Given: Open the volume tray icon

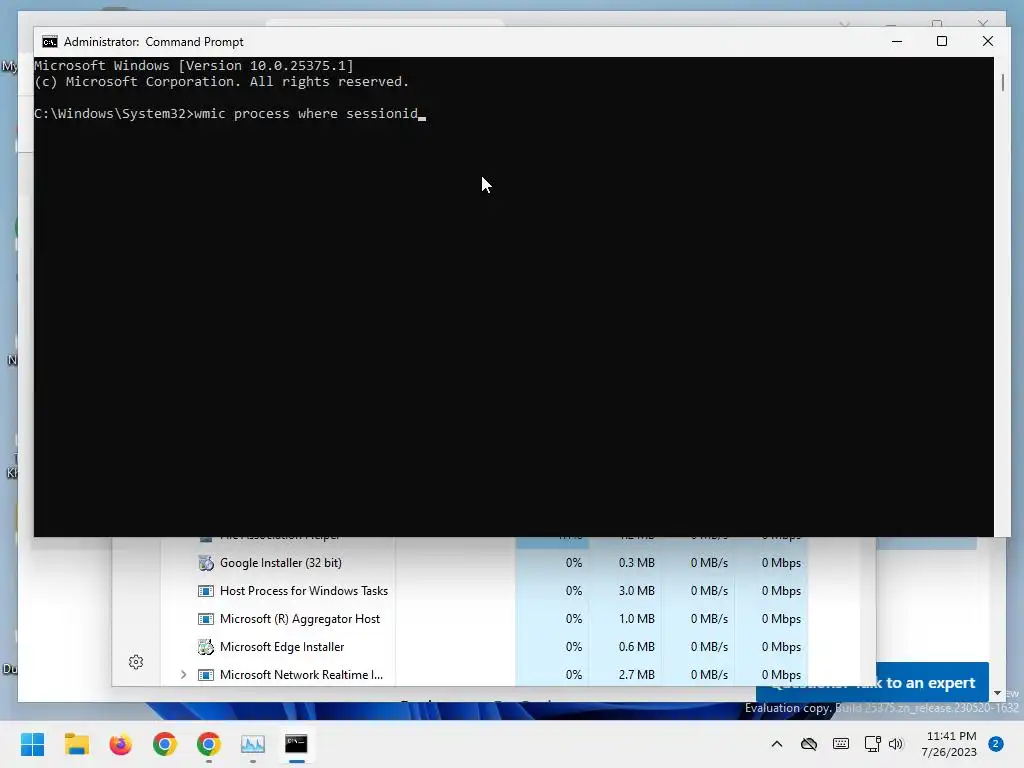Looking at the screenshot, I should [x=896, y=744].
